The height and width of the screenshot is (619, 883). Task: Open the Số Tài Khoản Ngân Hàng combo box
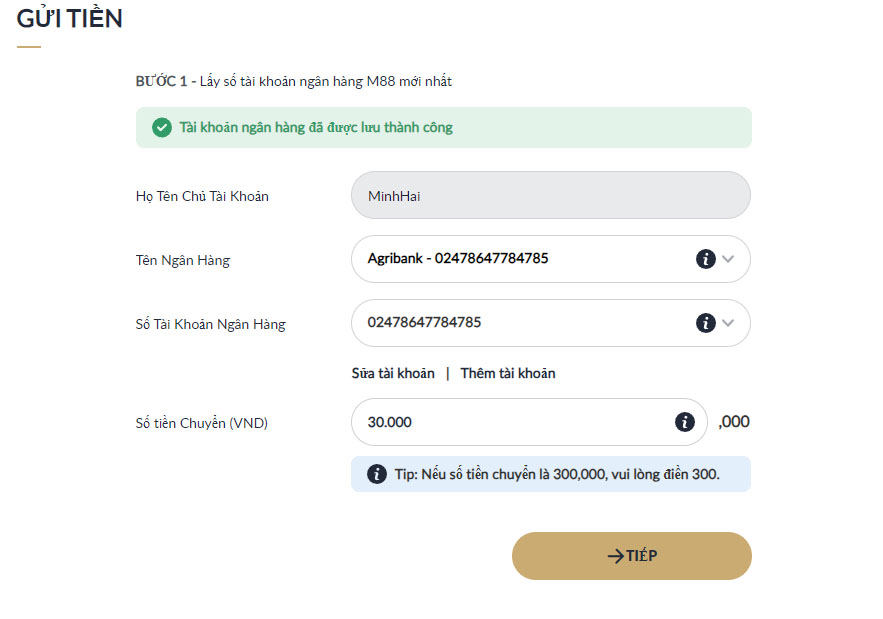pyautogui.click(x=520, y=323)
